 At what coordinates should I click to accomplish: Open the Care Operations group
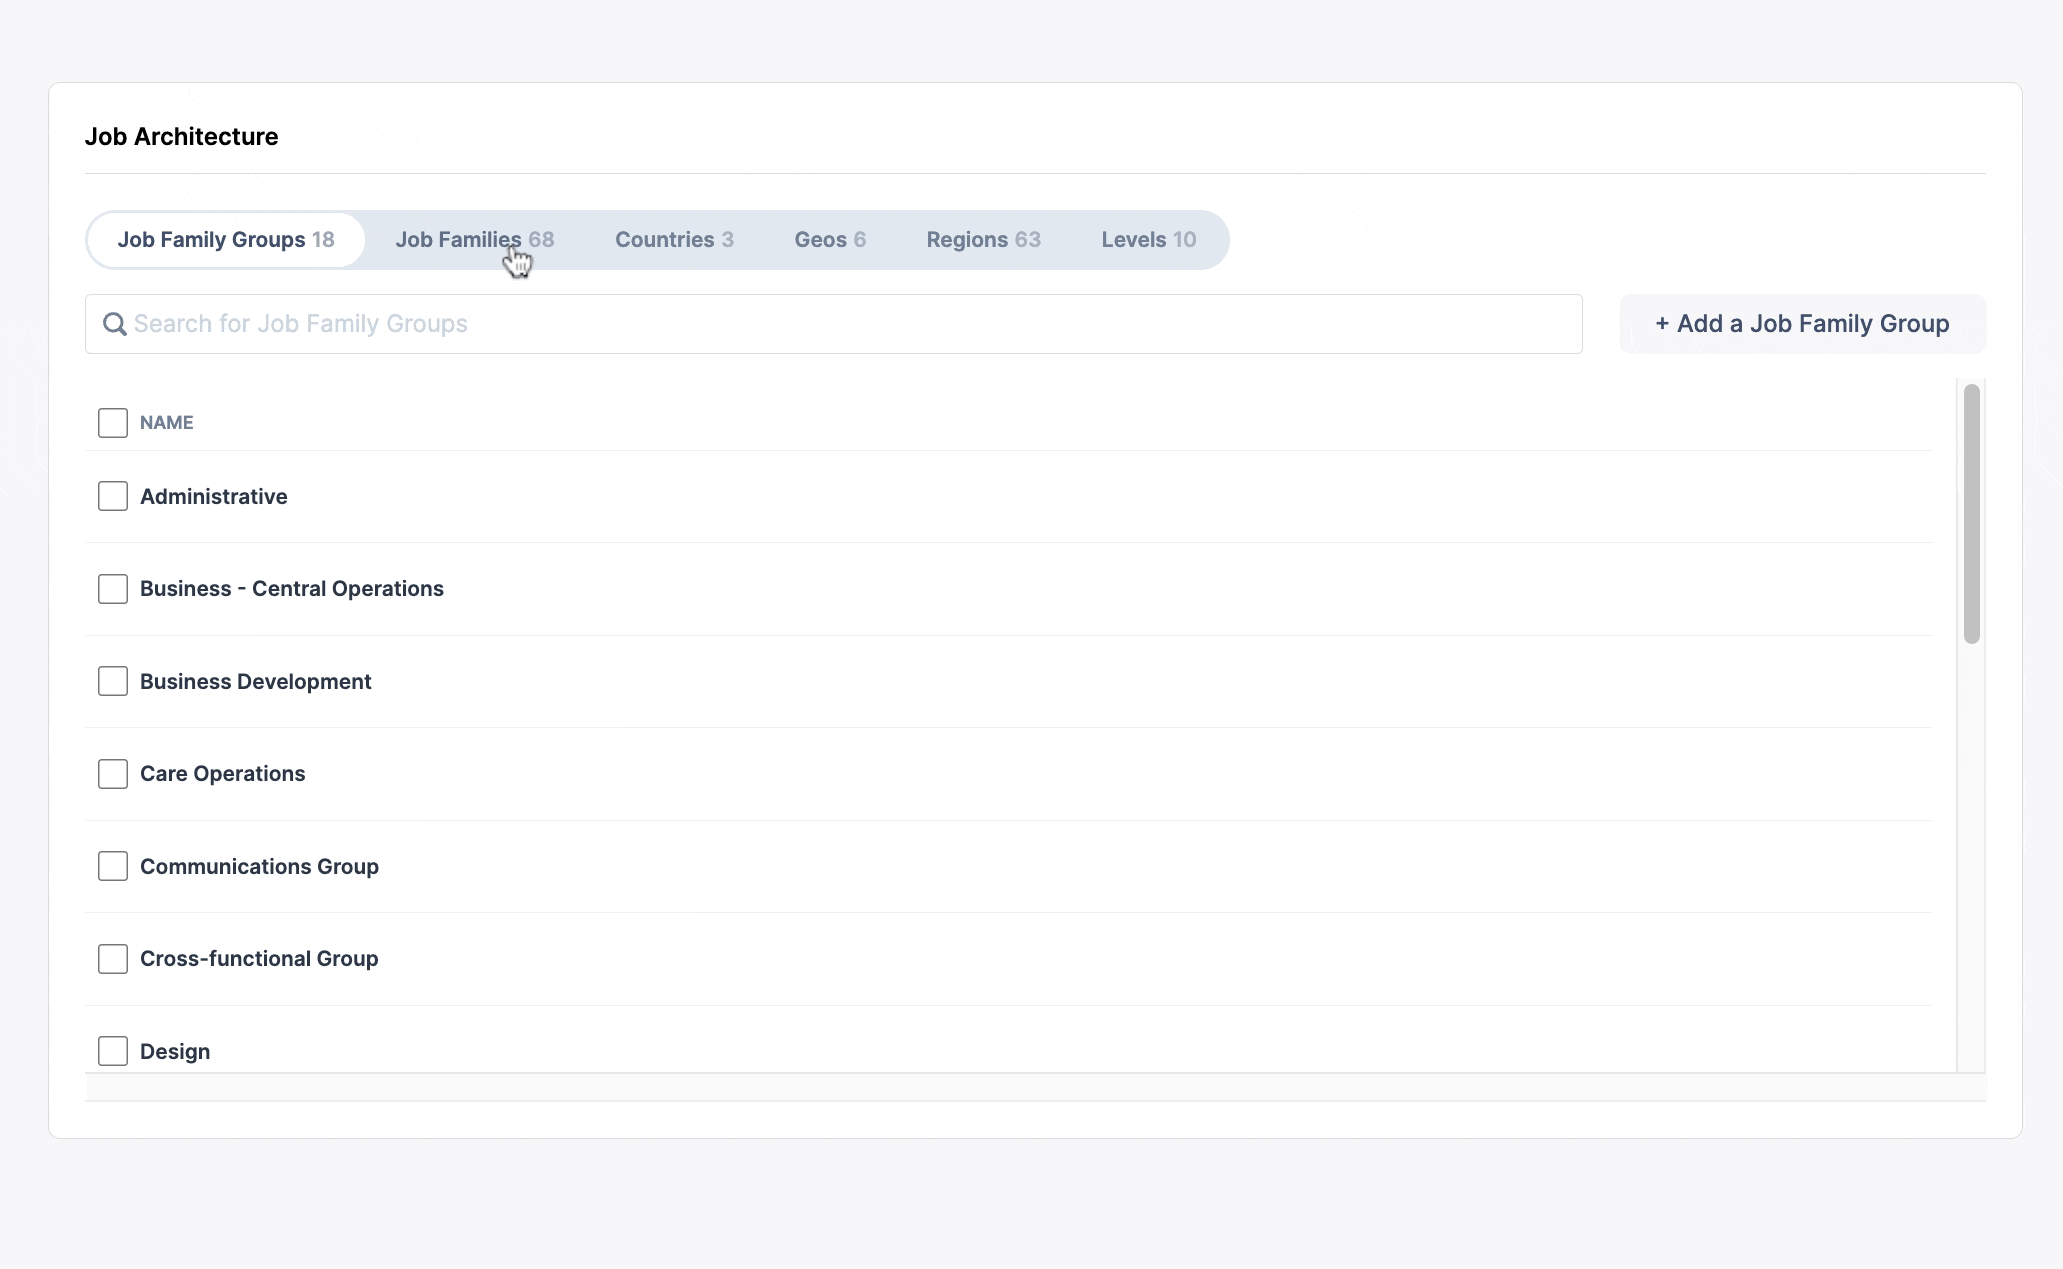click(223, 774)
